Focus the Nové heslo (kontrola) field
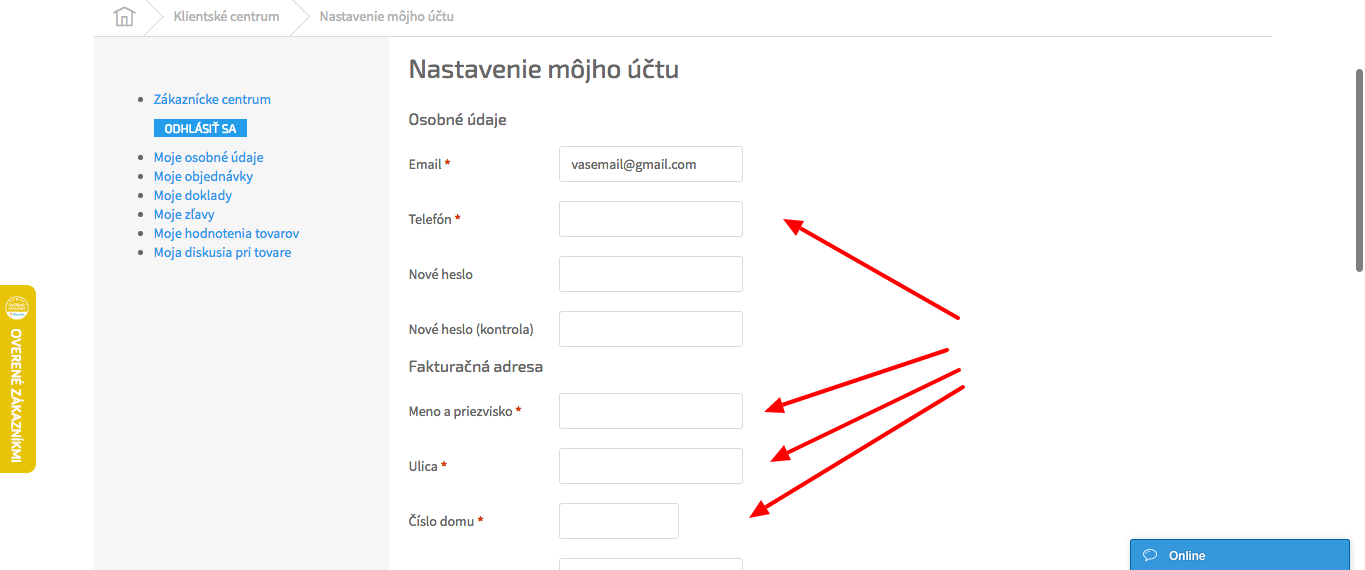 click(650, 329)
